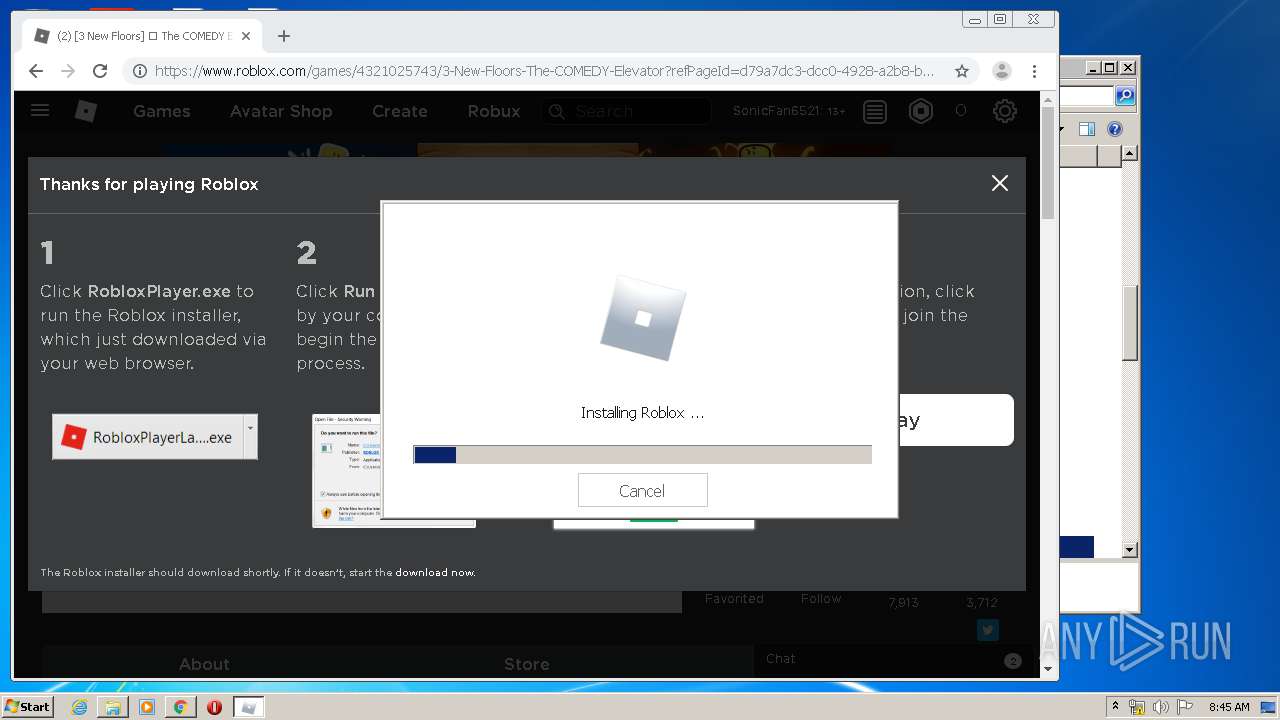
Task: Click the taskbar clock showing 8:45 AM
Action: click(x=1229, y=707)
